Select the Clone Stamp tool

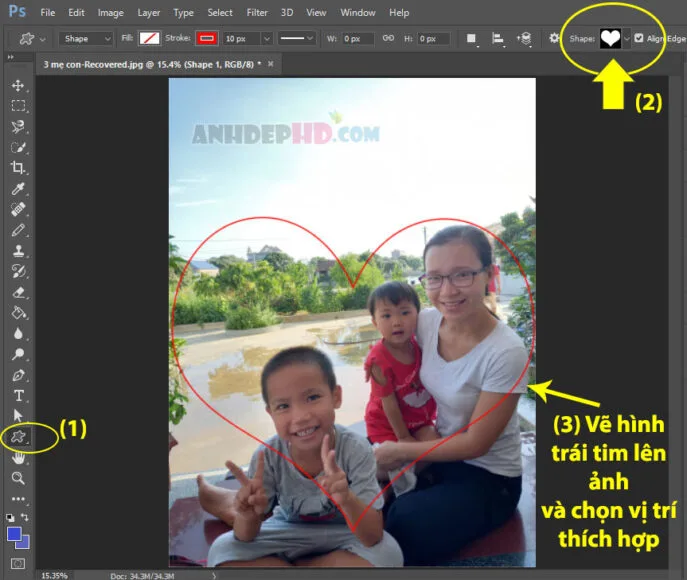pyautogui.click(x=18, y=251)
